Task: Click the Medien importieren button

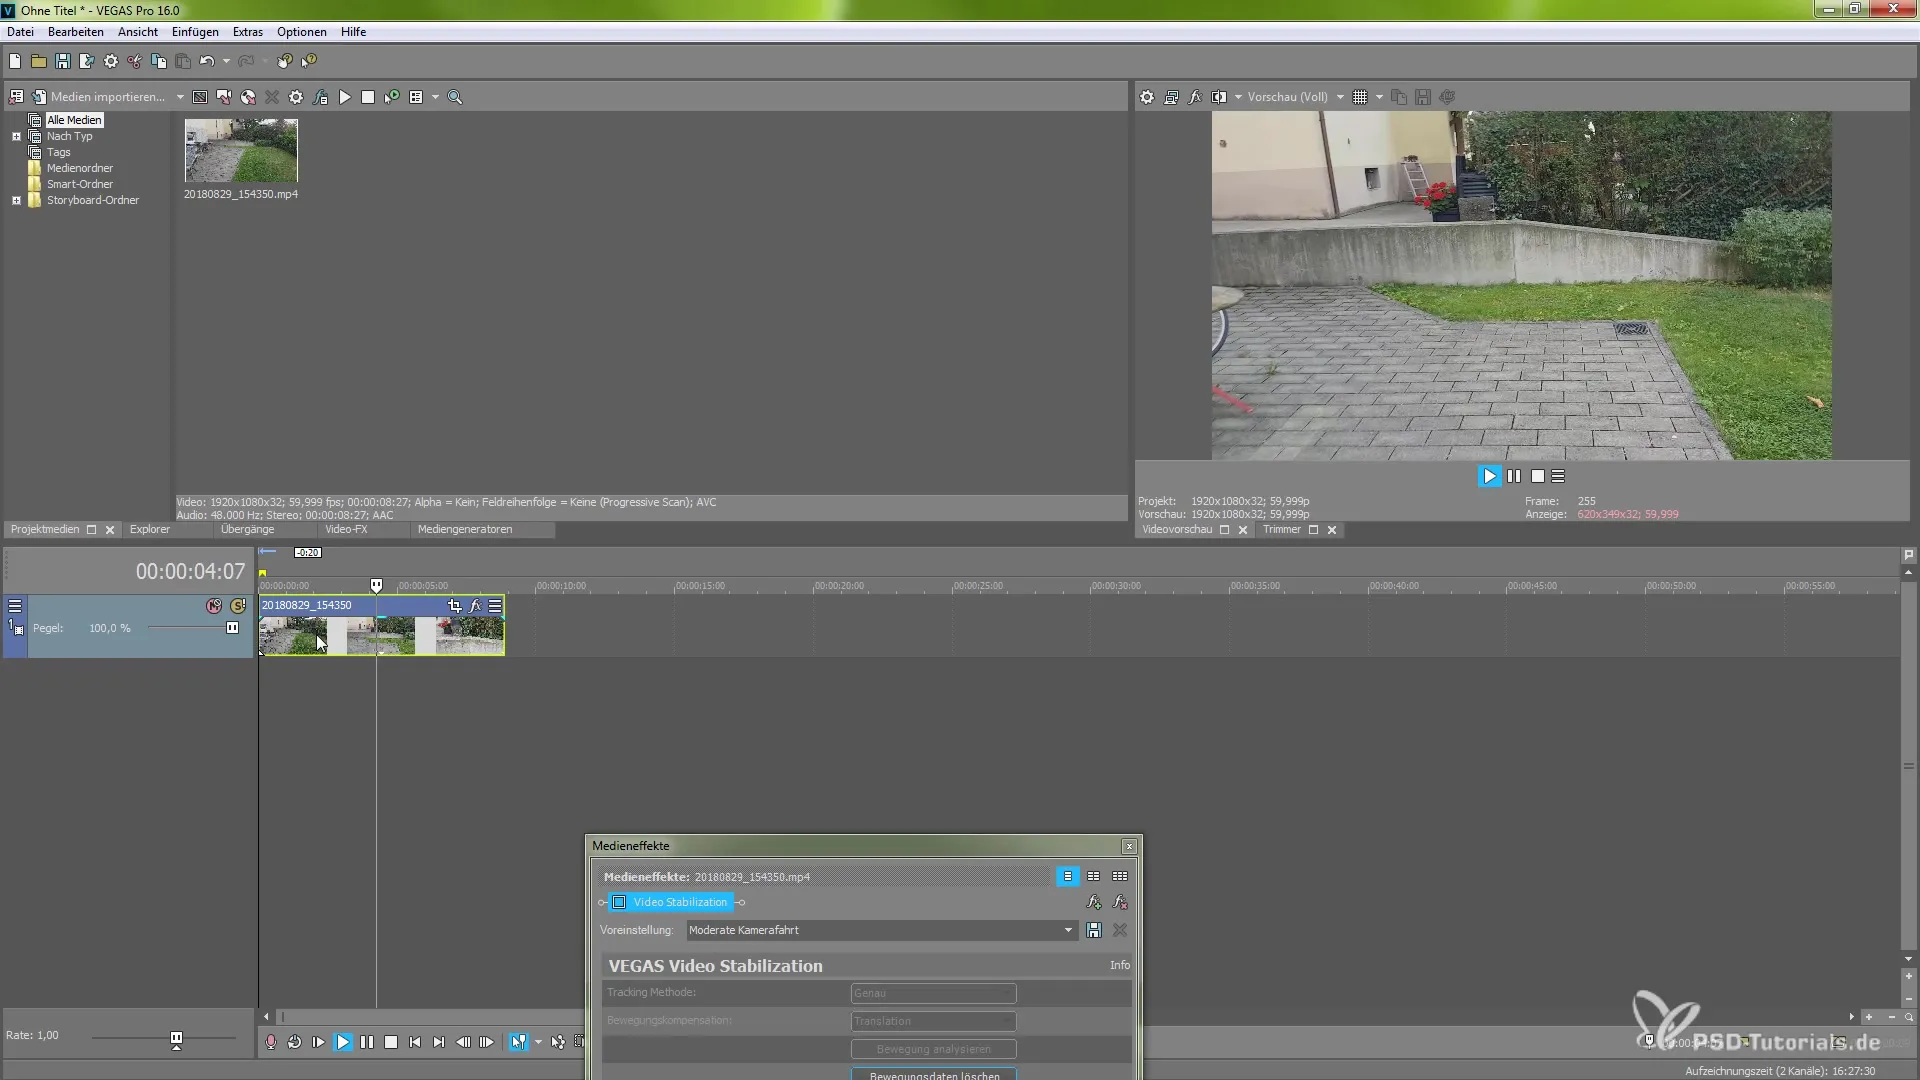Action: [x=99, y=97]
